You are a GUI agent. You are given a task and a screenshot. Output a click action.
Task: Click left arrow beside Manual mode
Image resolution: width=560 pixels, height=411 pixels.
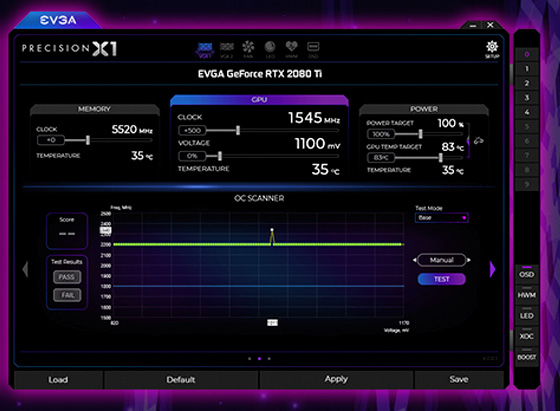[414, 260]
